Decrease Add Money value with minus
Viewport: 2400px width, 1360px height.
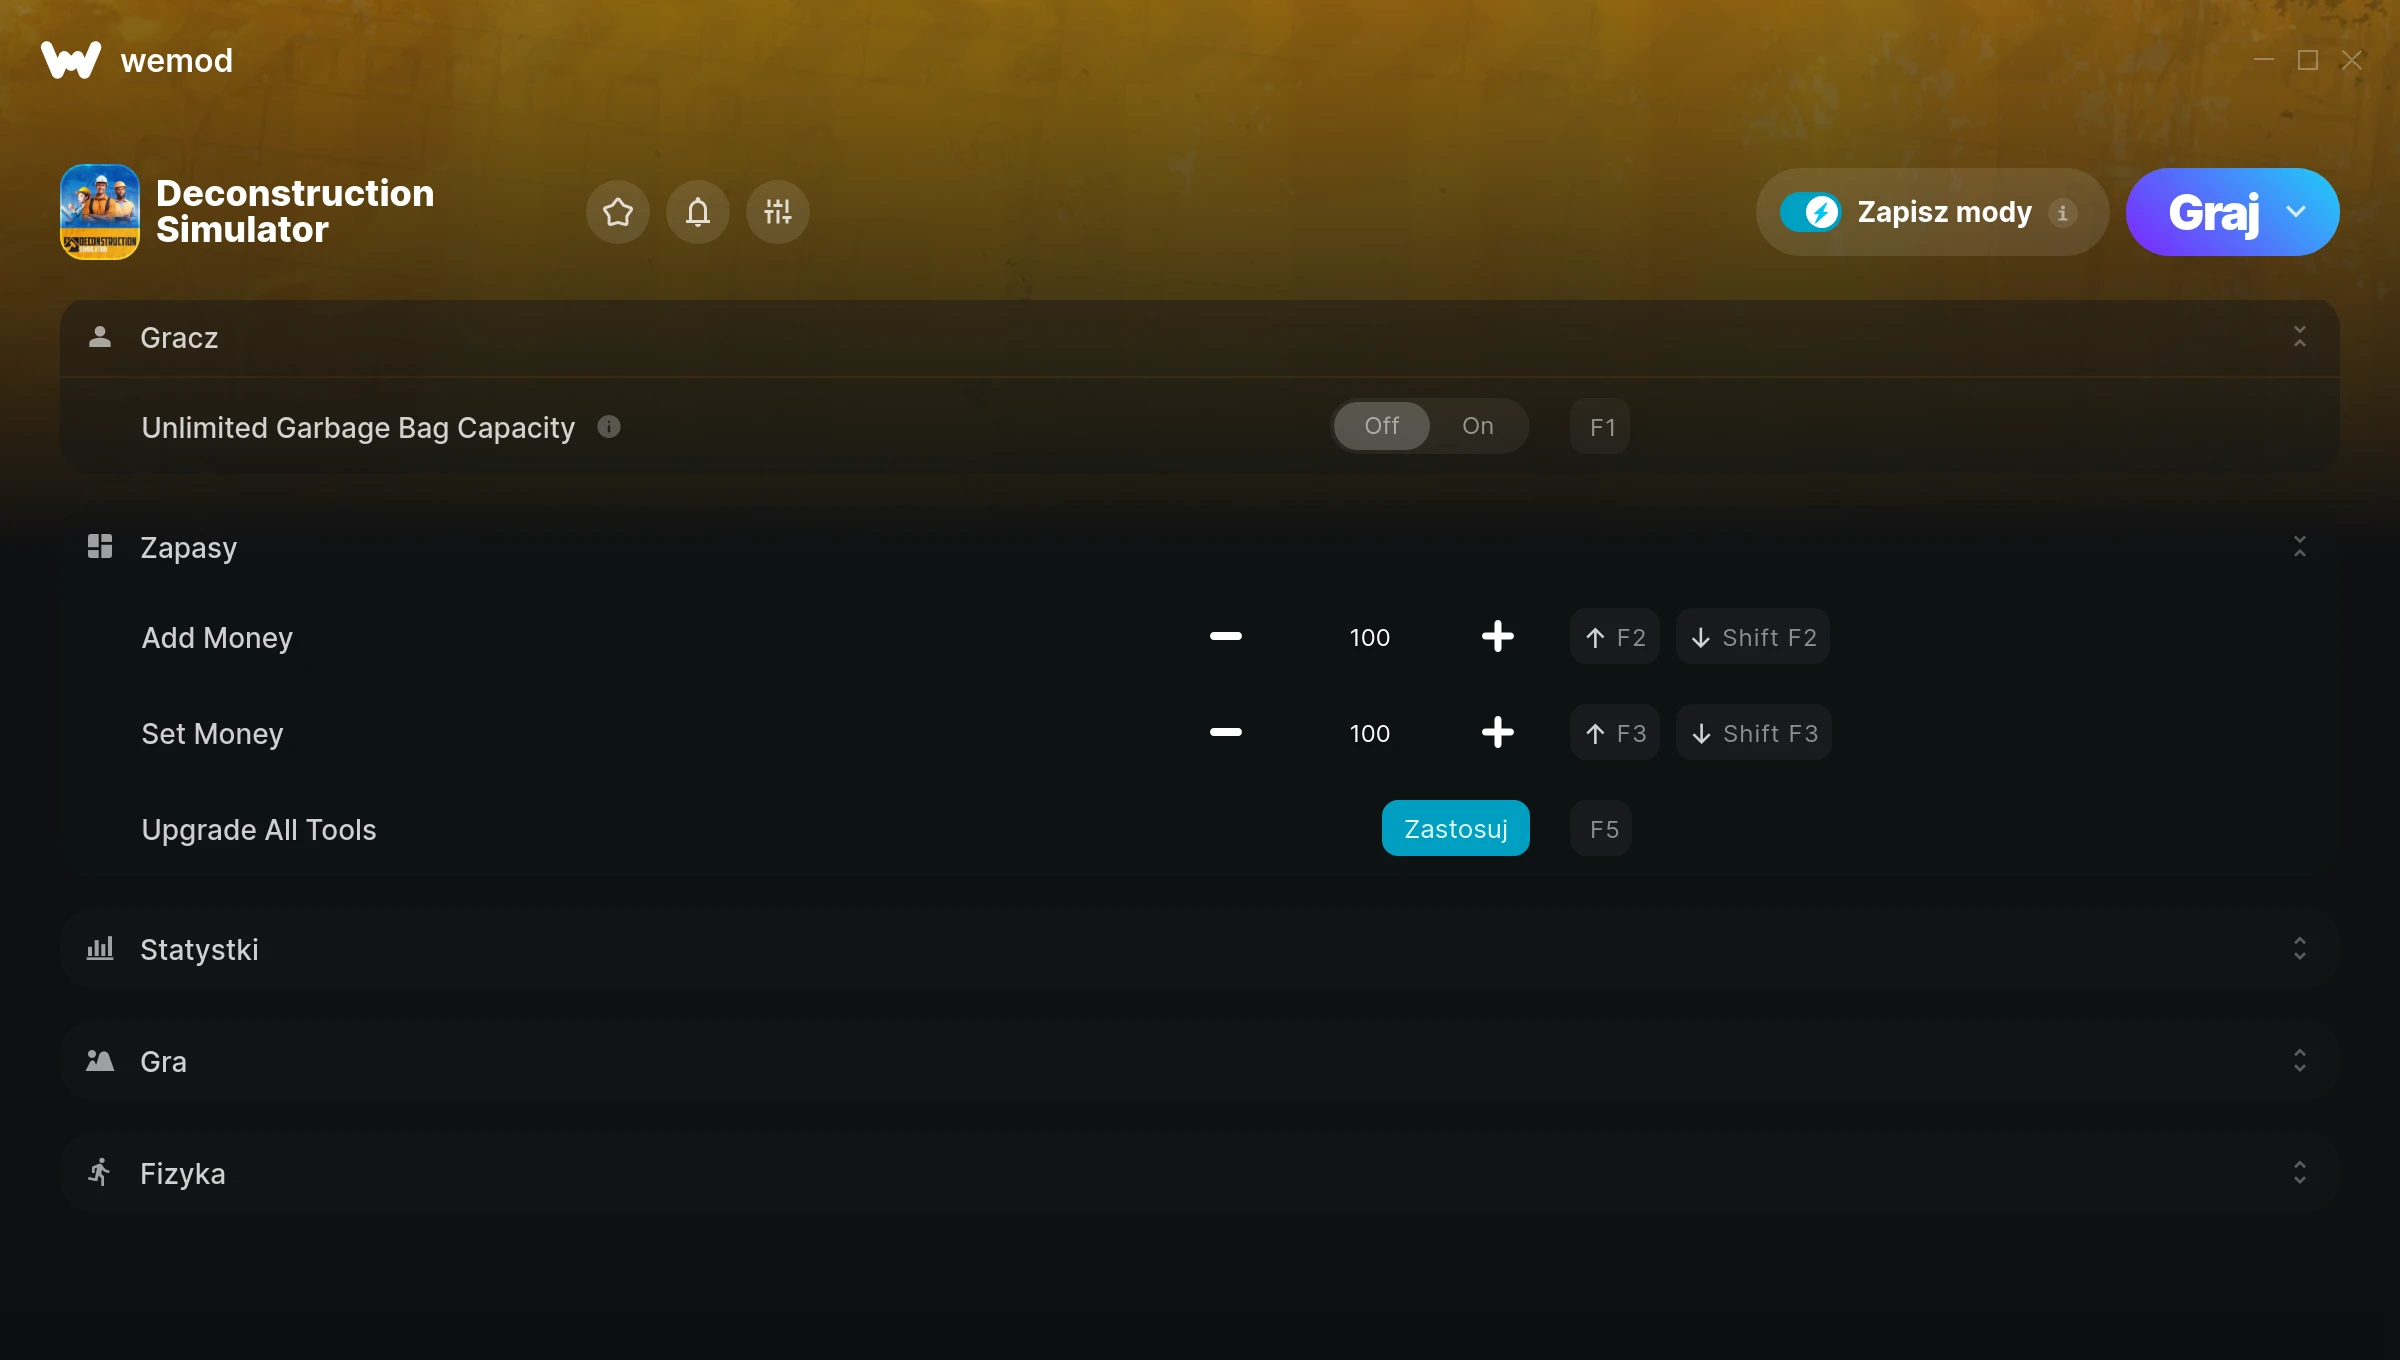pos(1225,636)
